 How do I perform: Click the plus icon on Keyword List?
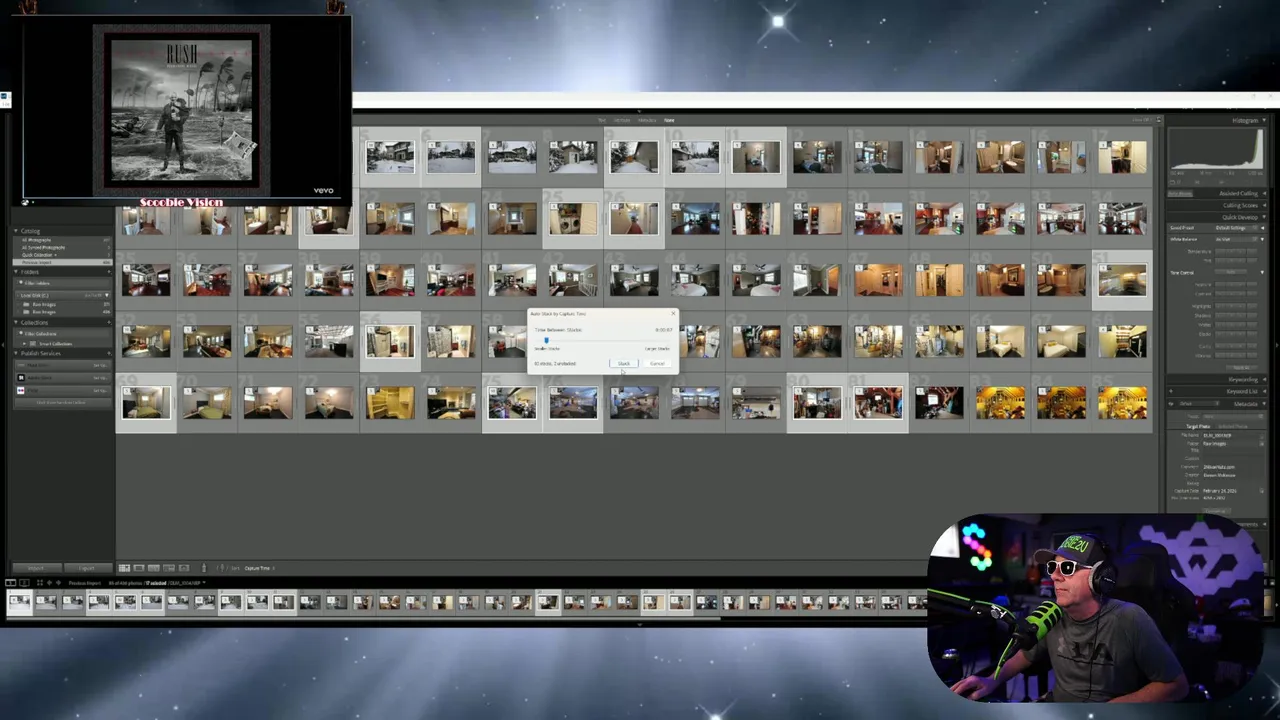[x=1171, y=391]
